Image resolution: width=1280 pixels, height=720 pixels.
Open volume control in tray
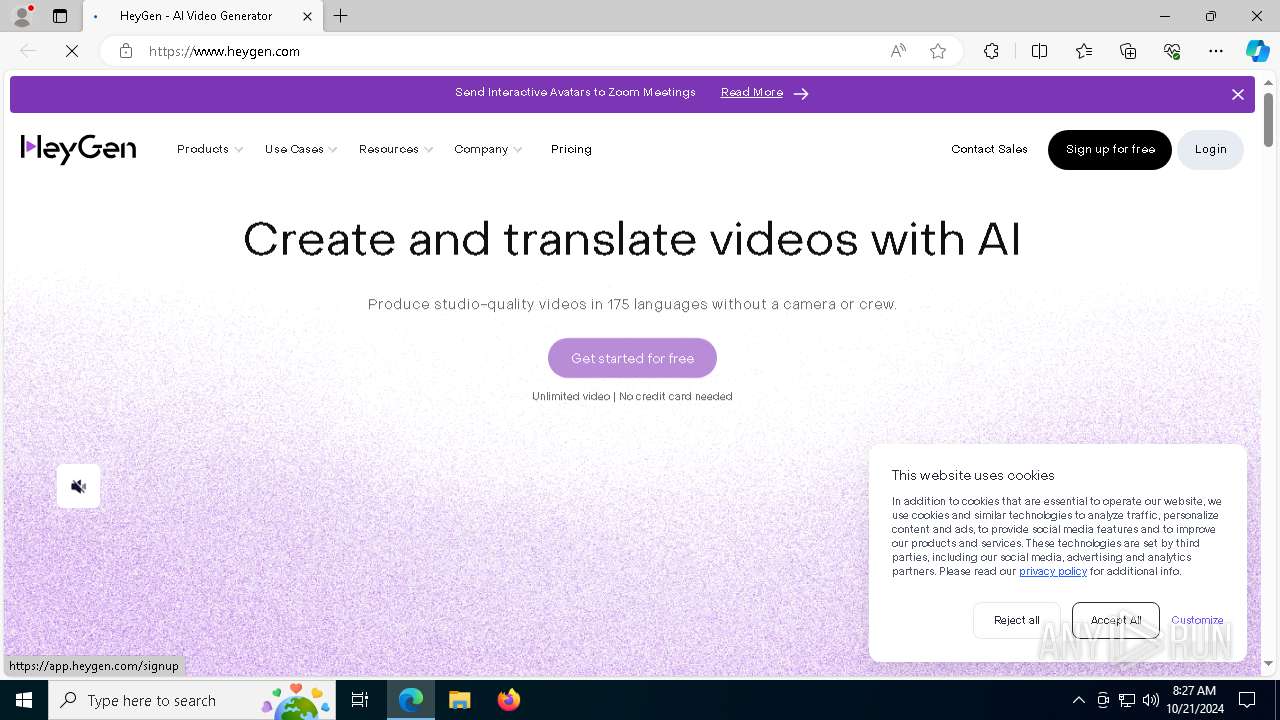click(1151, 700)
